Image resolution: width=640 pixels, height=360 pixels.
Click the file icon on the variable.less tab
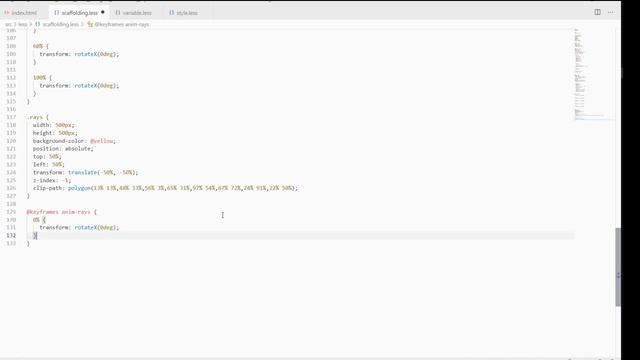118,13
